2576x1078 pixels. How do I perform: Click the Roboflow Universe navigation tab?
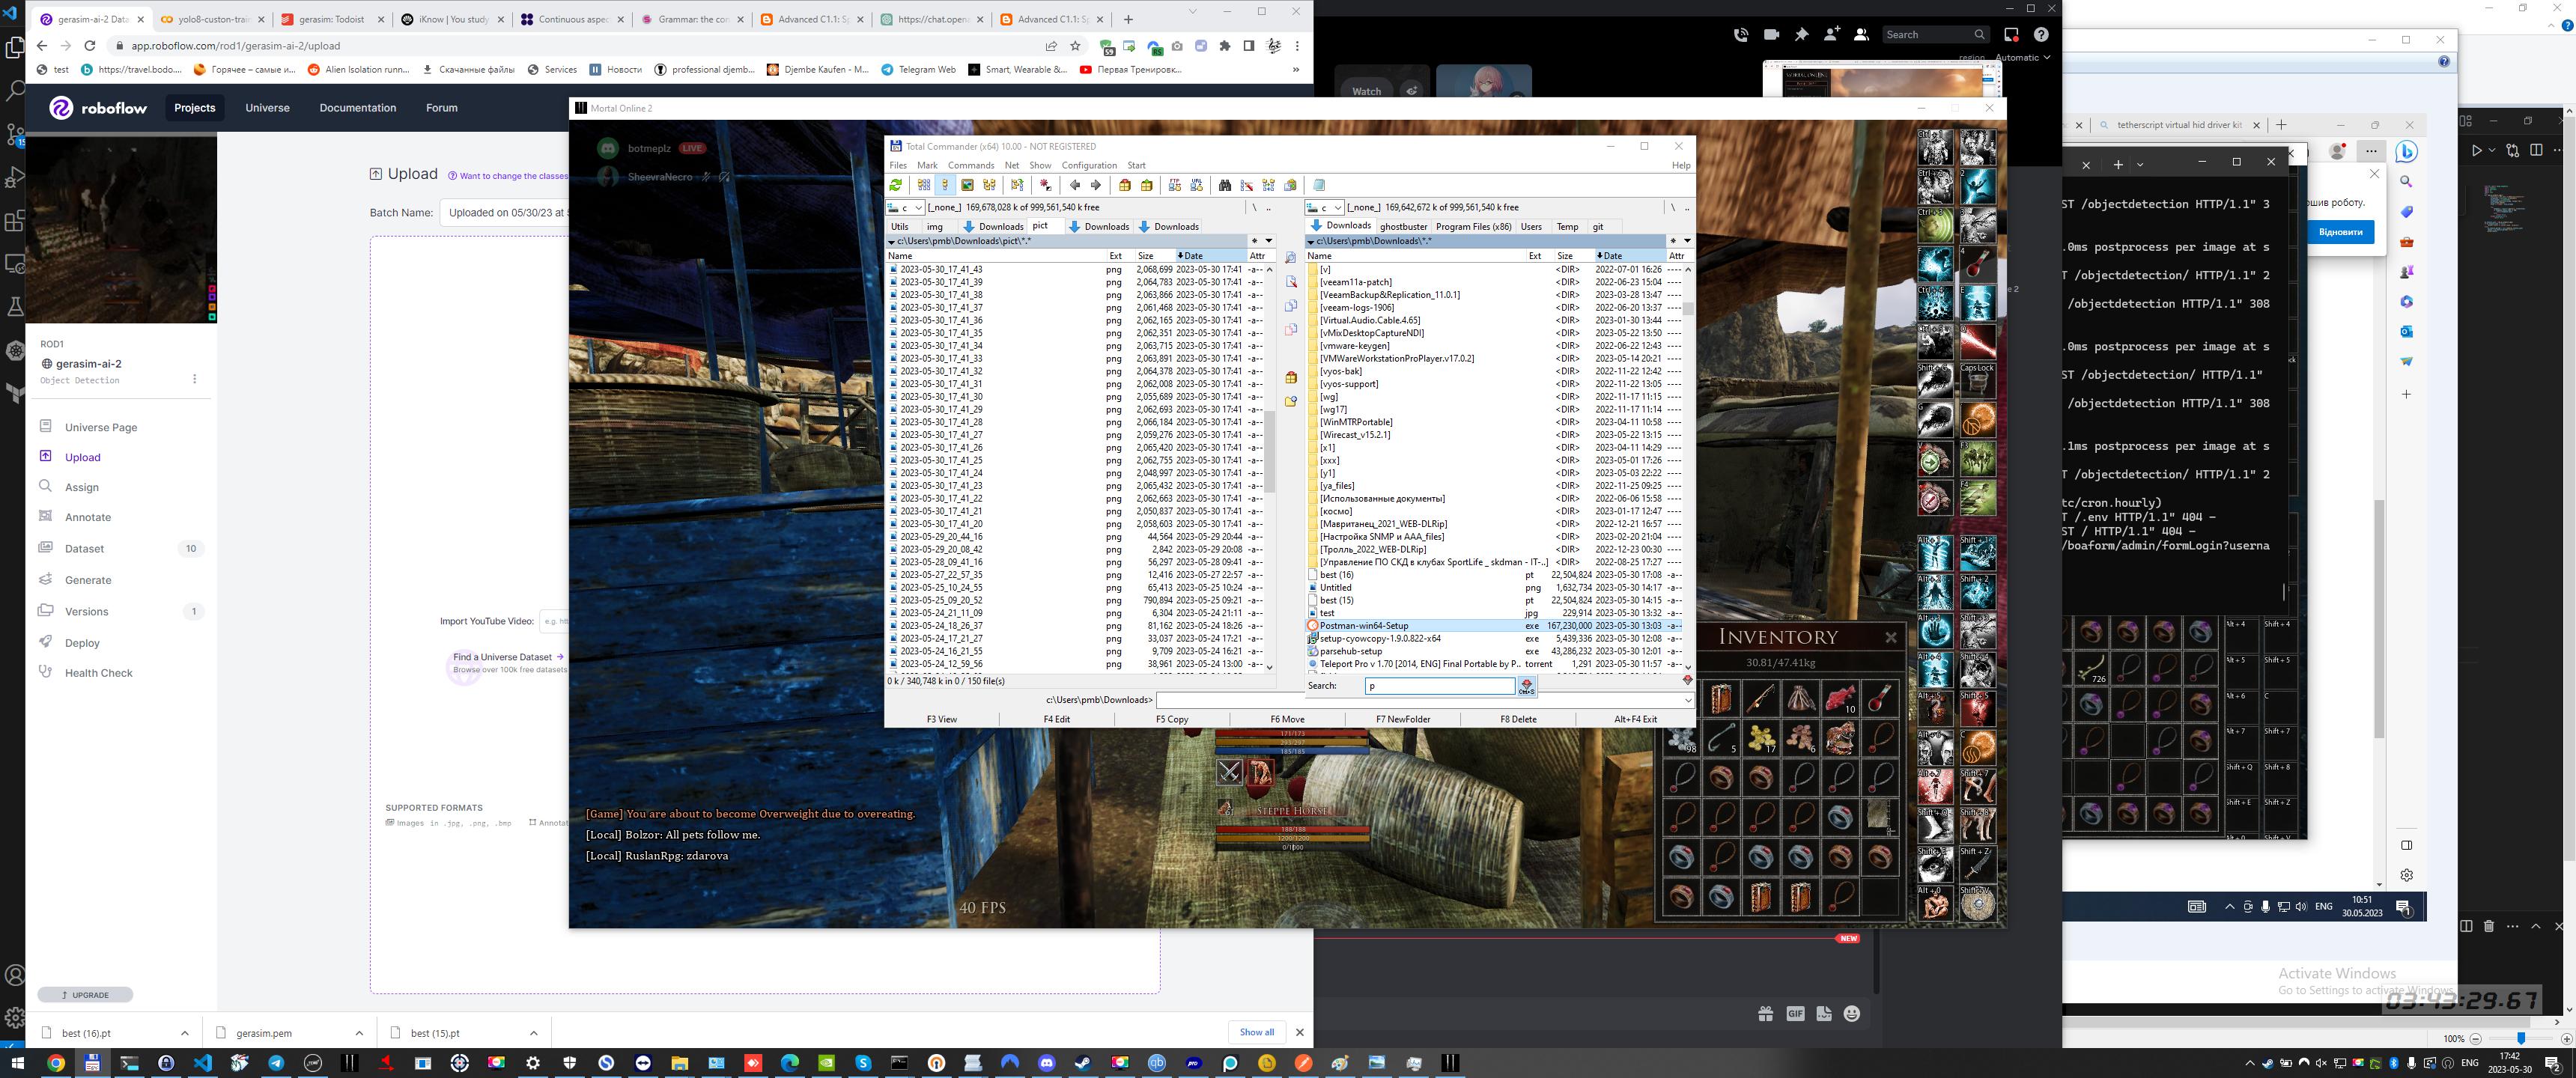coord(267,108)
